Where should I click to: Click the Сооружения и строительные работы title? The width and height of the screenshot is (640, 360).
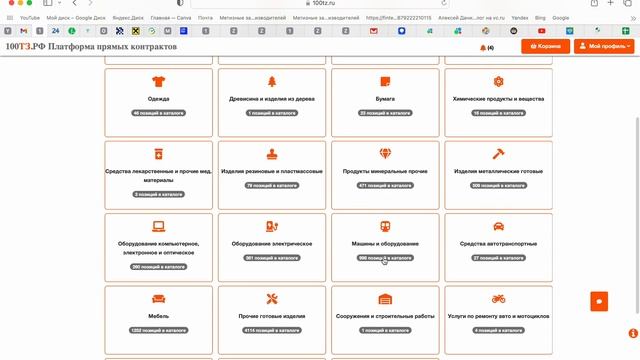(x=385, y=316)
